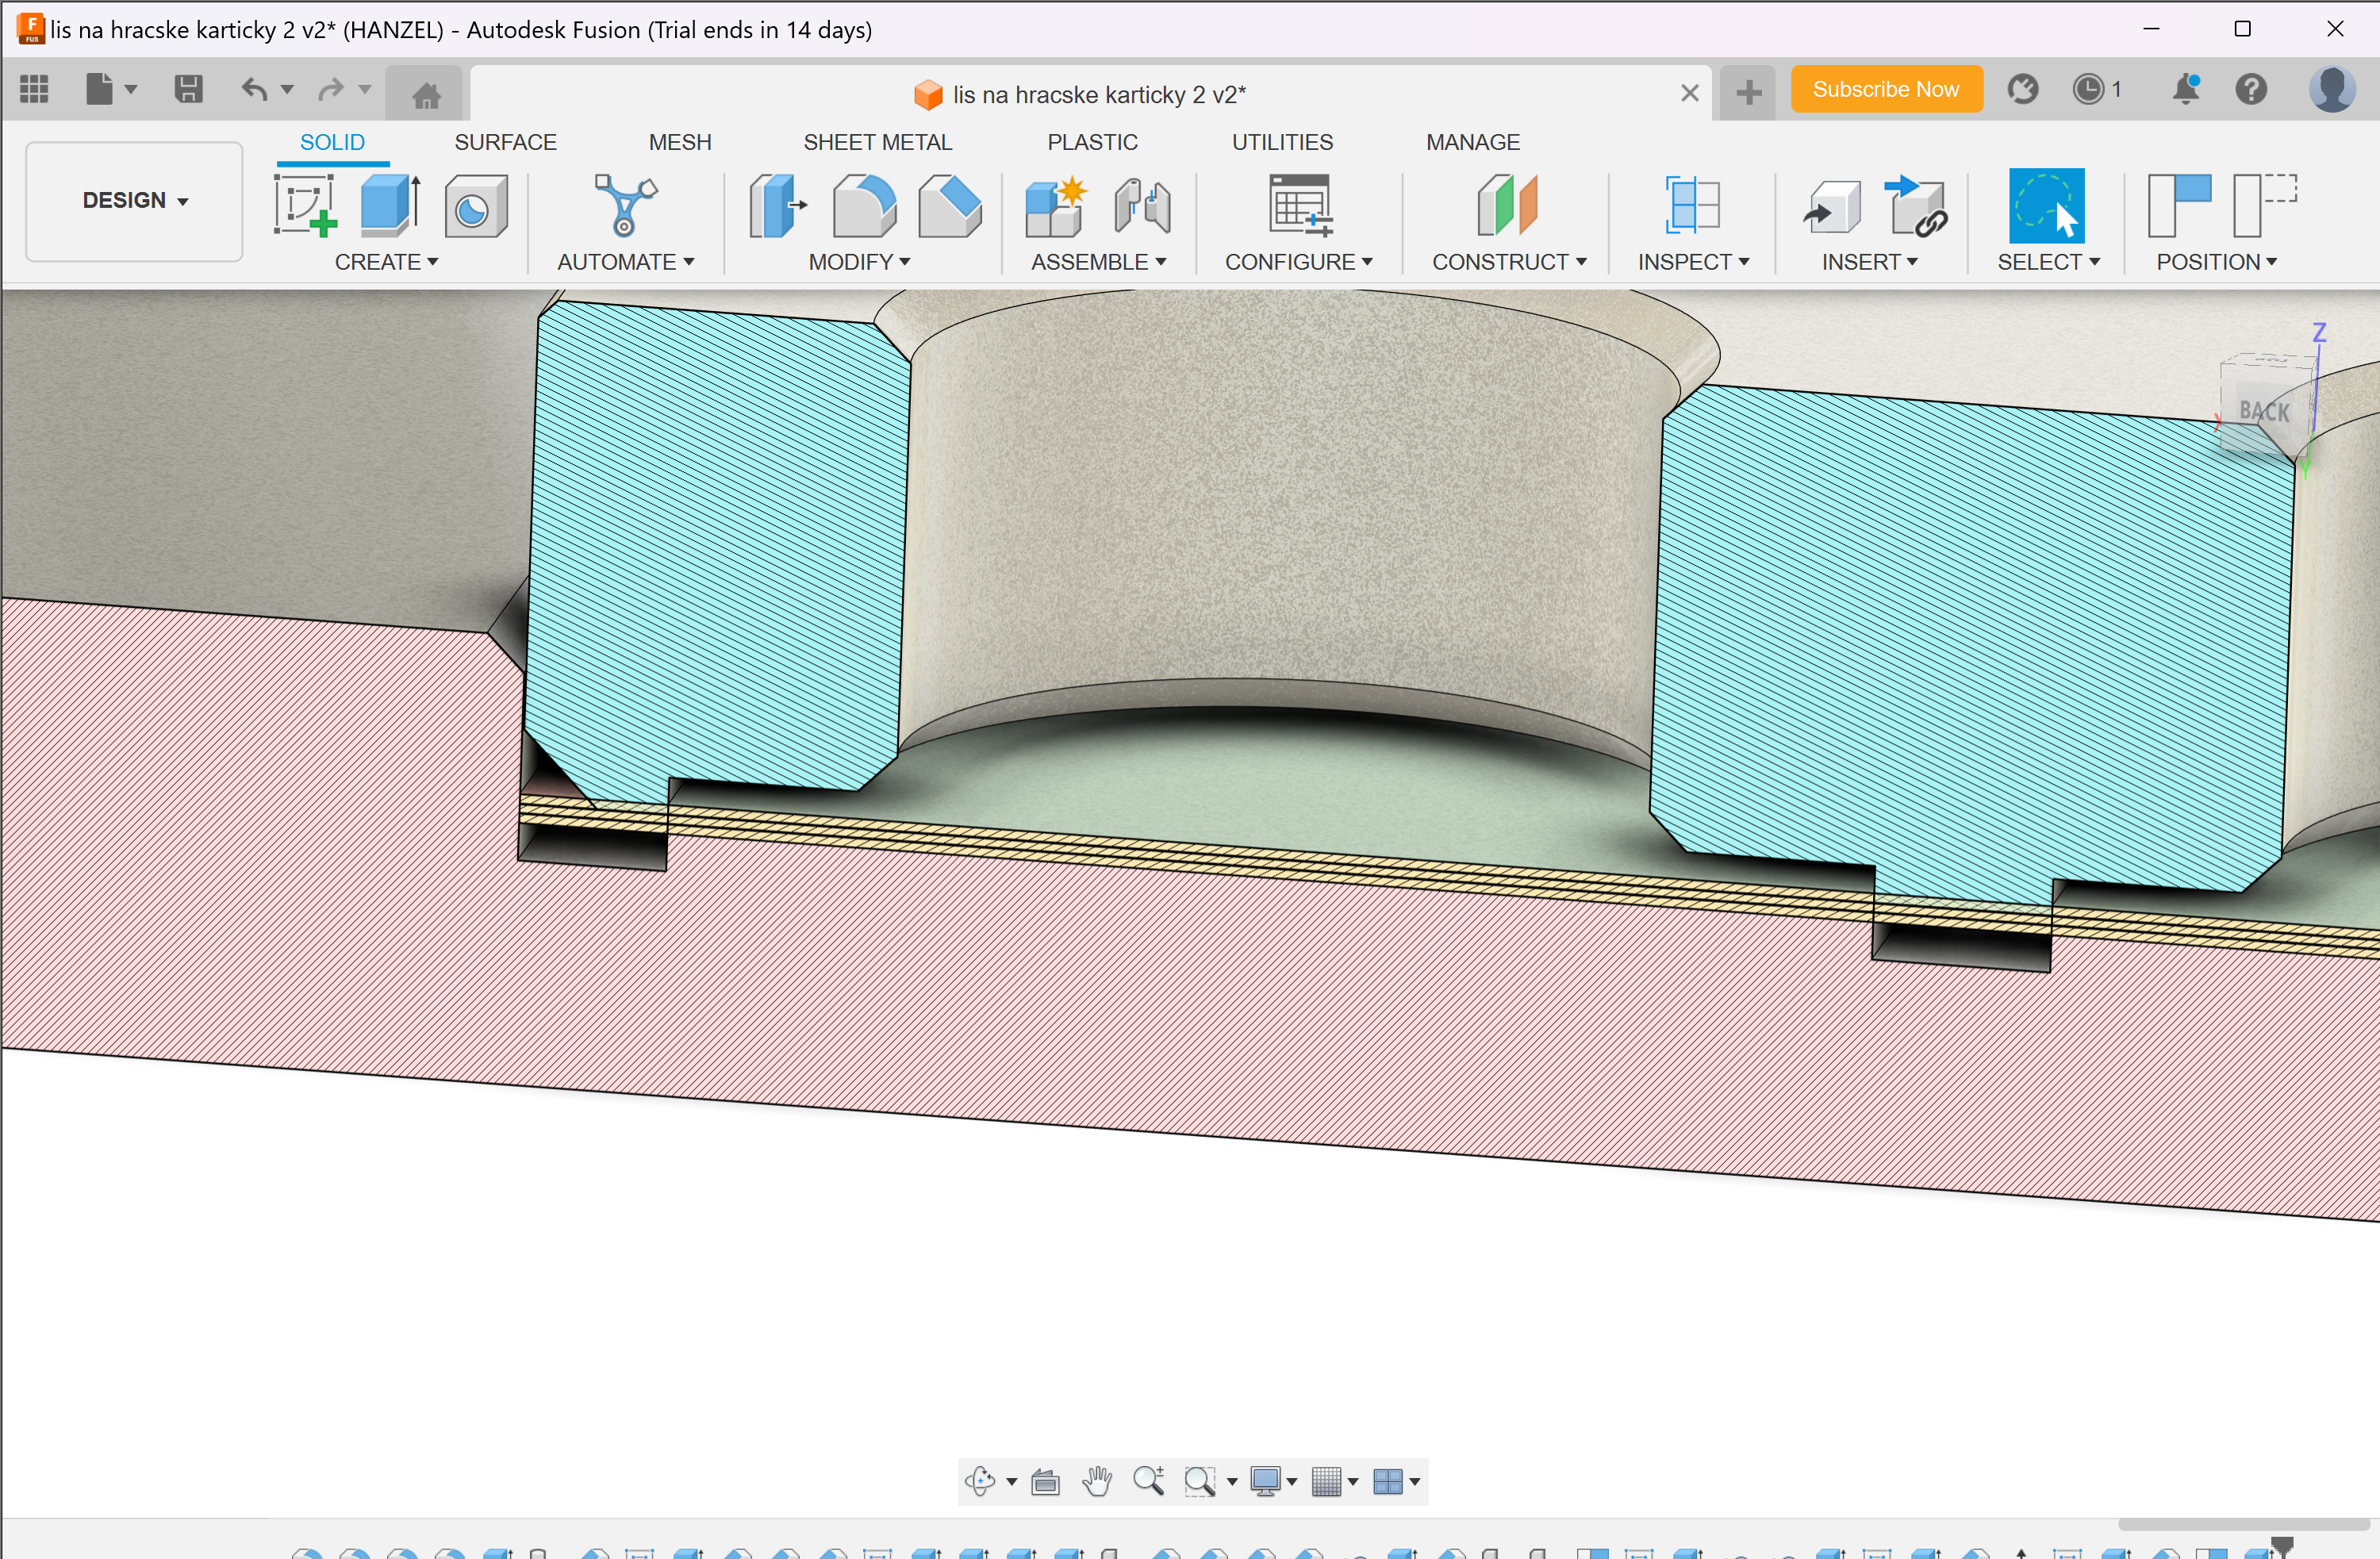The height and width of the screenshot is (1559, 2380).
Task: Select the Fillet tool in Modify
Action: click(x=864, y=205)
